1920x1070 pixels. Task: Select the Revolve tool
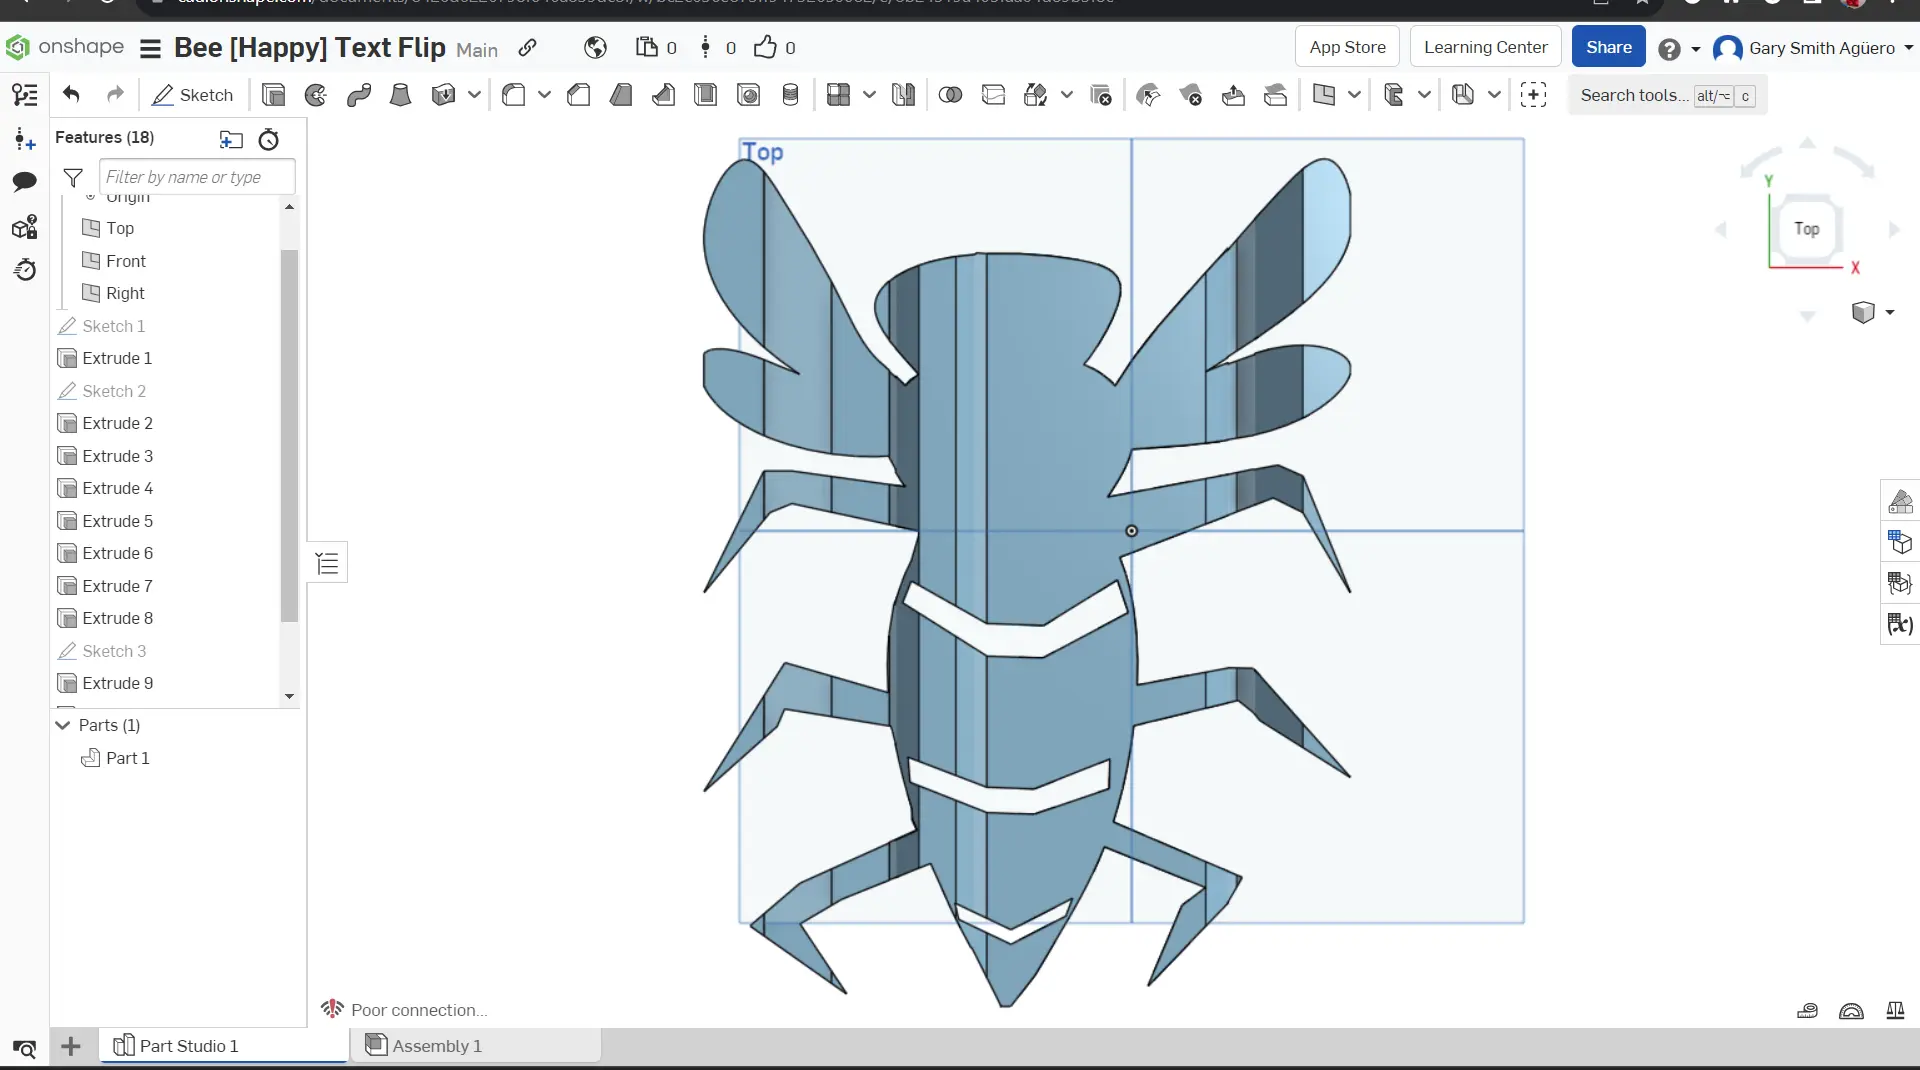tap(316, 95)
